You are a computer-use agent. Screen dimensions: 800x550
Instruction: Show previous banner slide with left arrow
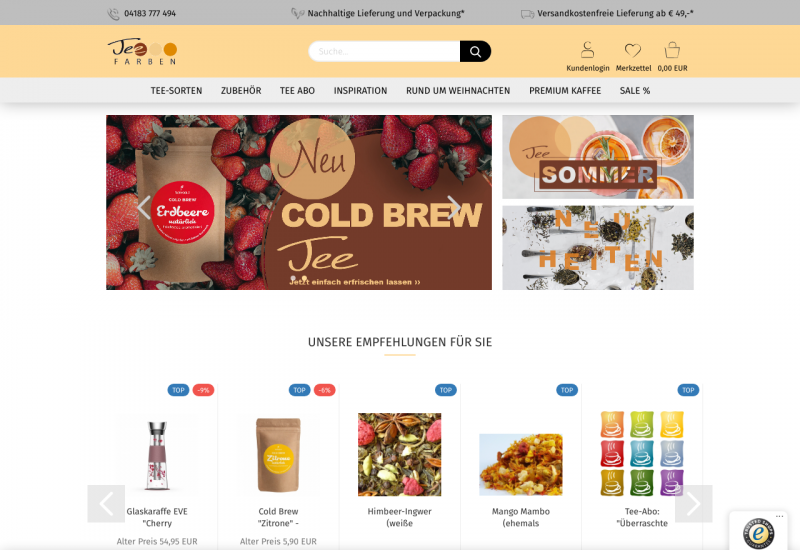point(144,208)
